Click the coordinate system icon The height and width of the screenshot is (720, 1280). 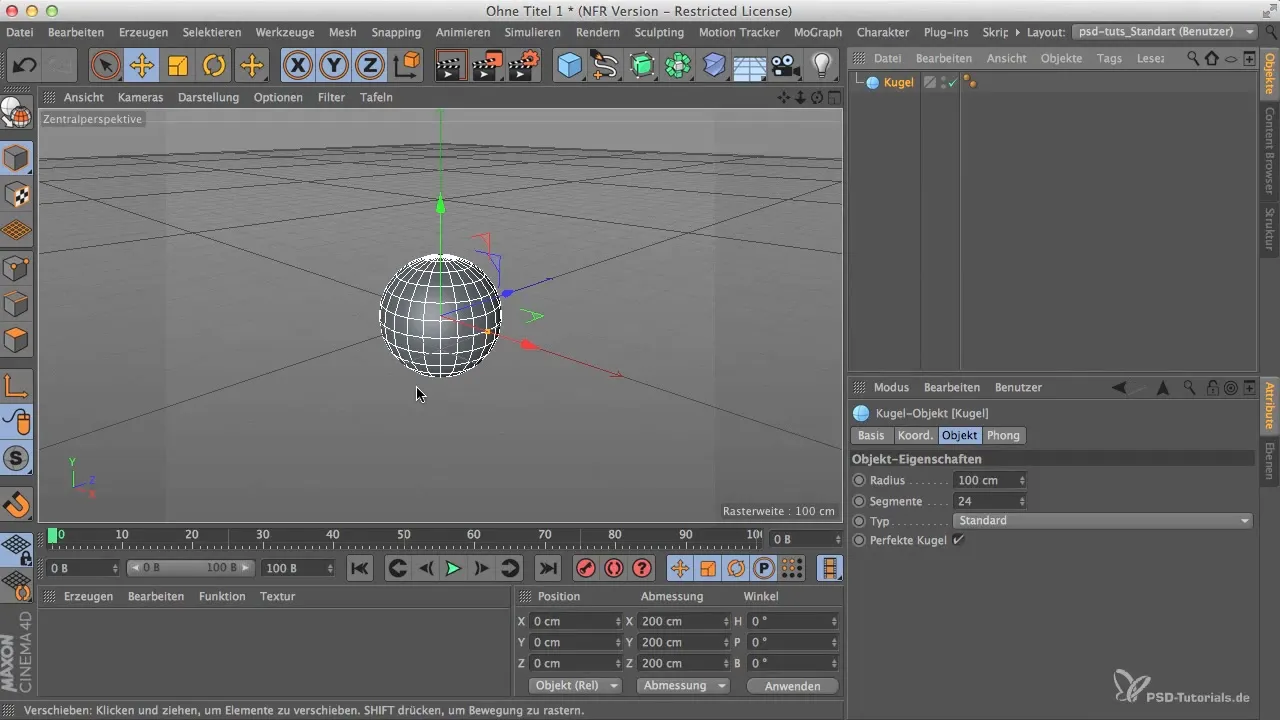click(407, 66)
